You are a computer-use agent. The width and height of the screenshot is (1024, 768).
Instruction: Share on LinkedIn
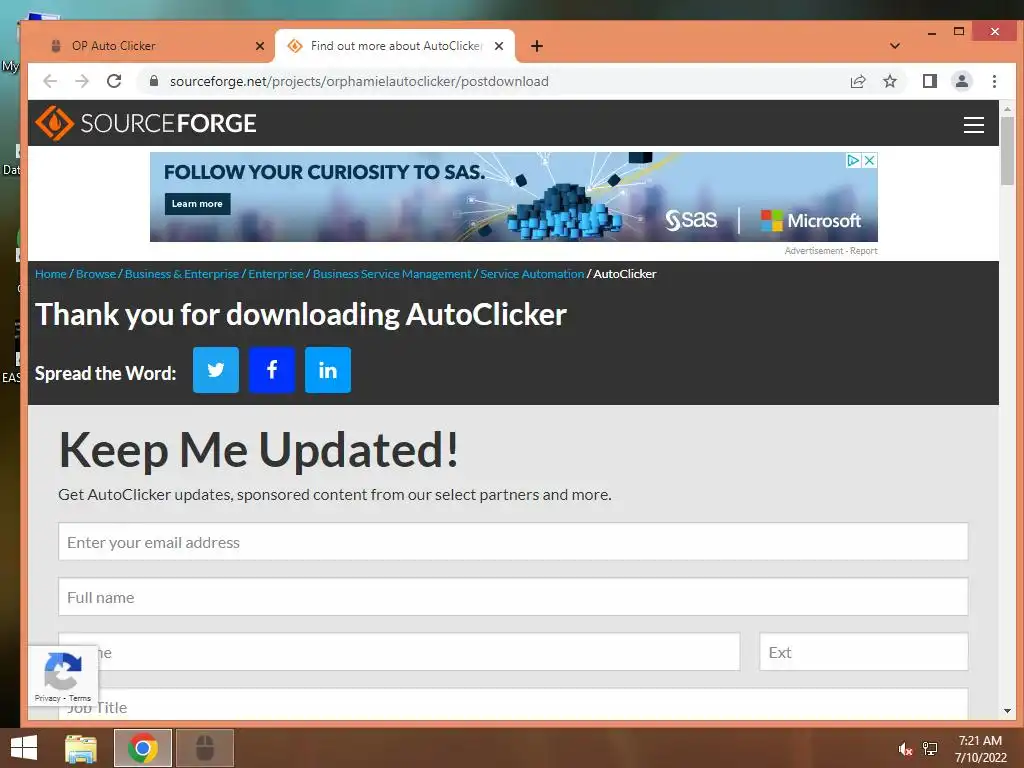click(x=328, y=370)
